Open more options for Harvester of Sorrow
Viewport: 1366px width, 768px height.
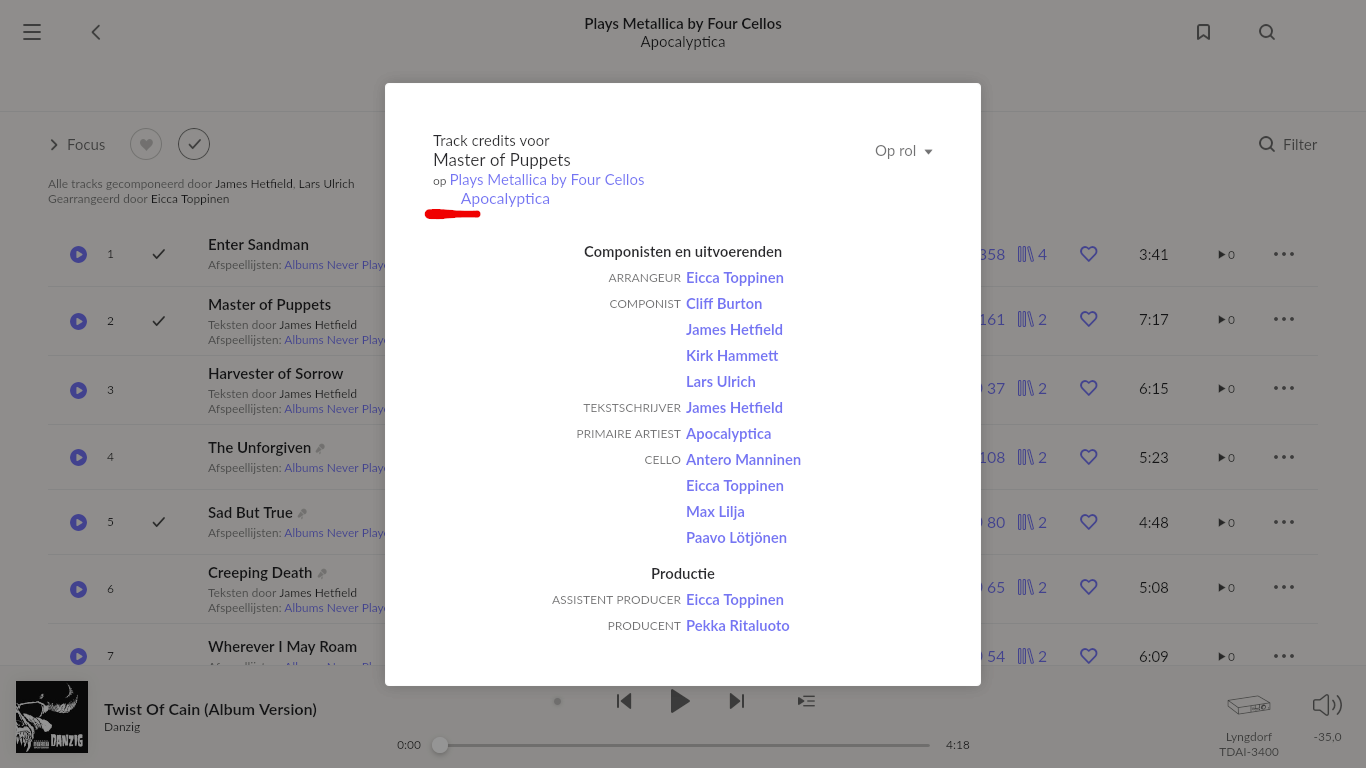(1284, 388)
